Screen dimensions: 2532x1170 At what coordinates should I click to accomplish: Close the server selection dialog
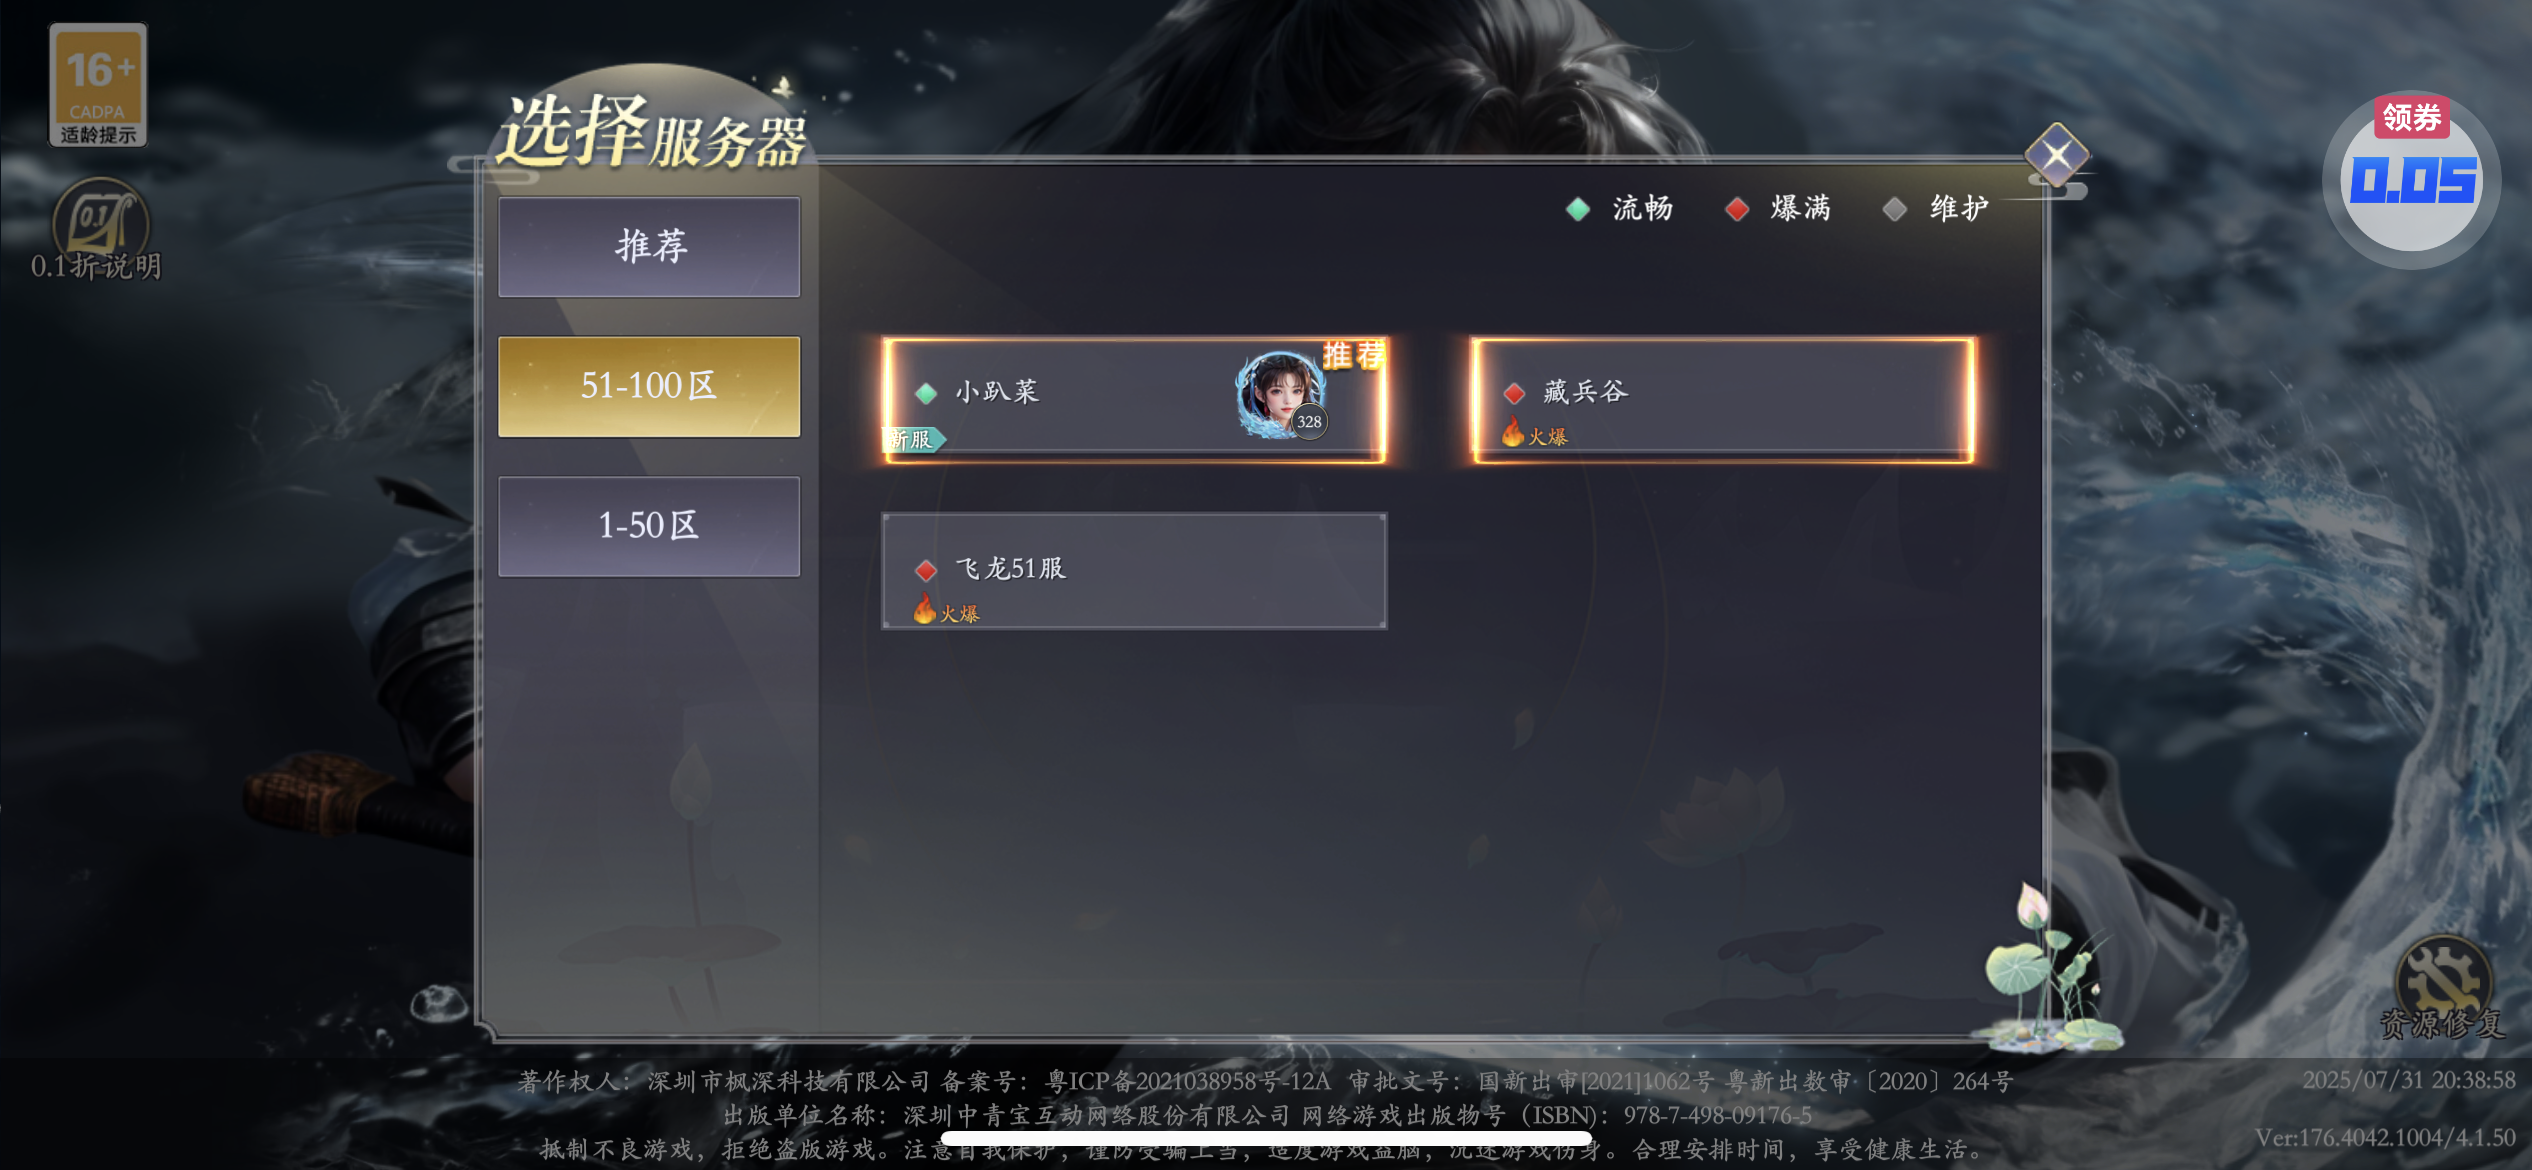point(2057,155)
